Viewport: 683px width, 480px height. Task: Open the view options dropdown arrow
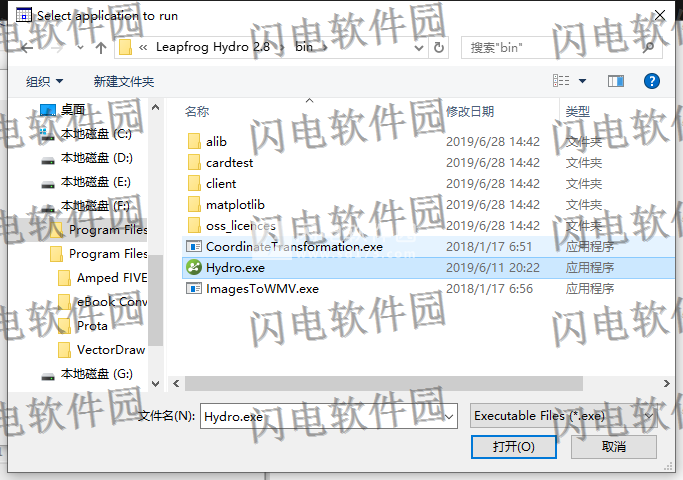(x=582, y=81)
